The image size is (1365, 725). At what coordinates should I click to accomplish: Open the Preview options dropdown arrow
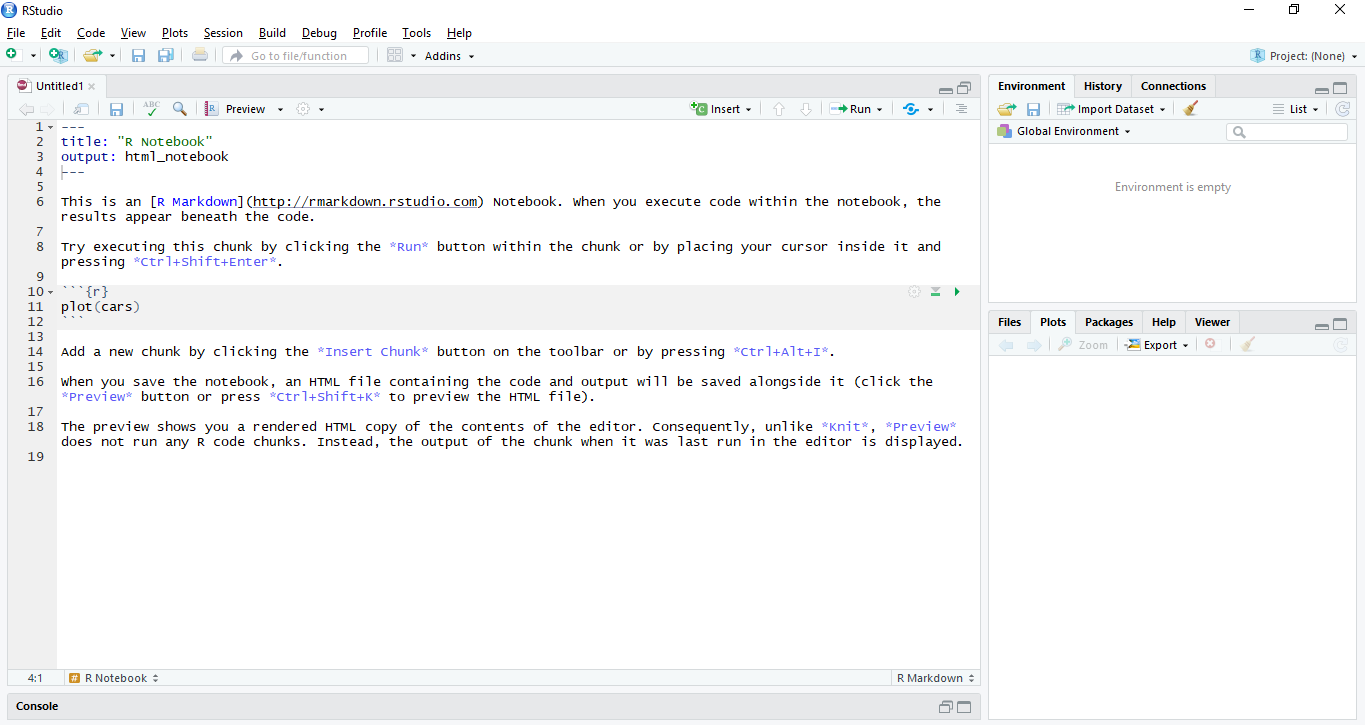click(x=280, y=110)
